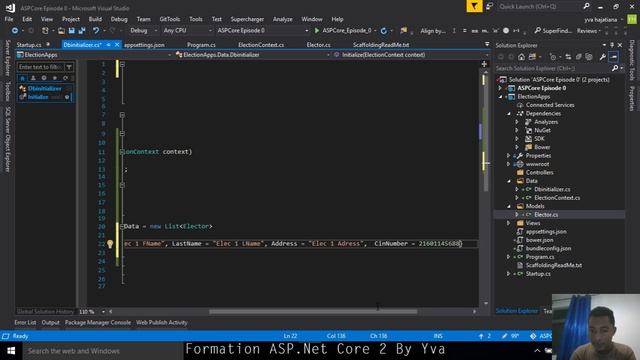Click the Quick Launch search field

pyautogui.click(x=539, y=7)
